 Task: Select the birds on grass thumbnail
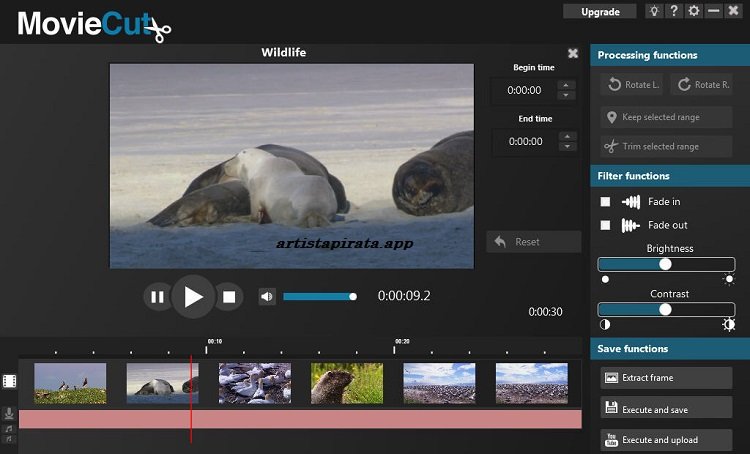70,383
